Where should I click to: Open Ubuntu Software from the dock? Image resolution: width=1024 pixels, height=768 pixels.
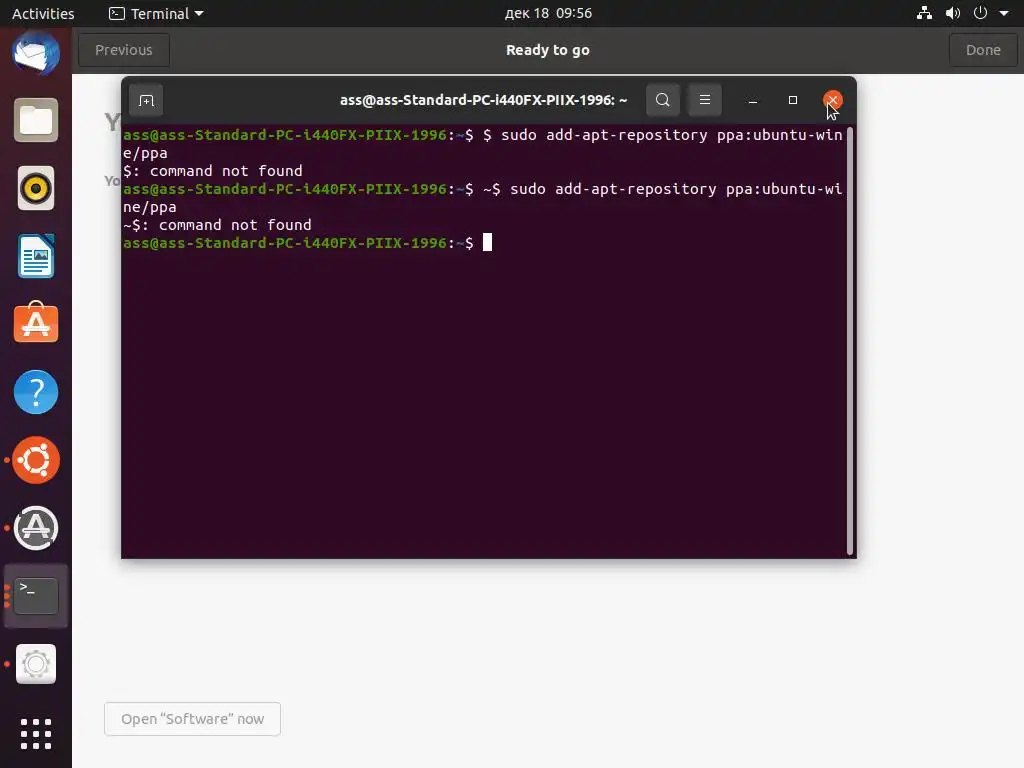coord(36,323)
